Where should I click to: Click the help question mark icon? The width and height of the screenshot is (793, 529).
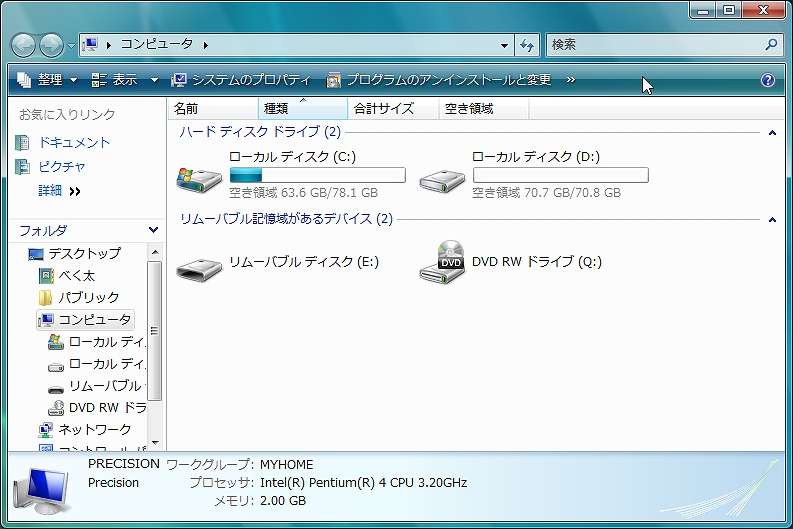pos(768,80)
